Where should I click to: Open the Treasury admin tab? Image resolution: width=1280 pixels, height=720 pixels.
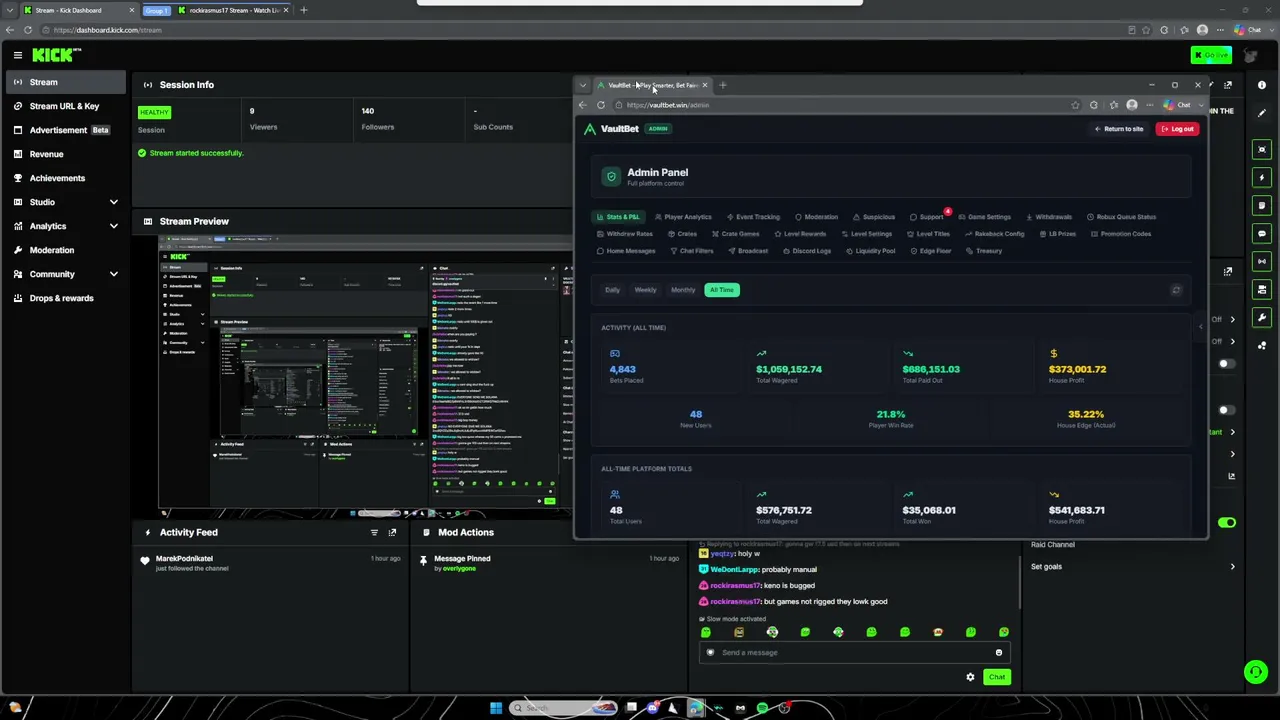[x=983, y=251]
